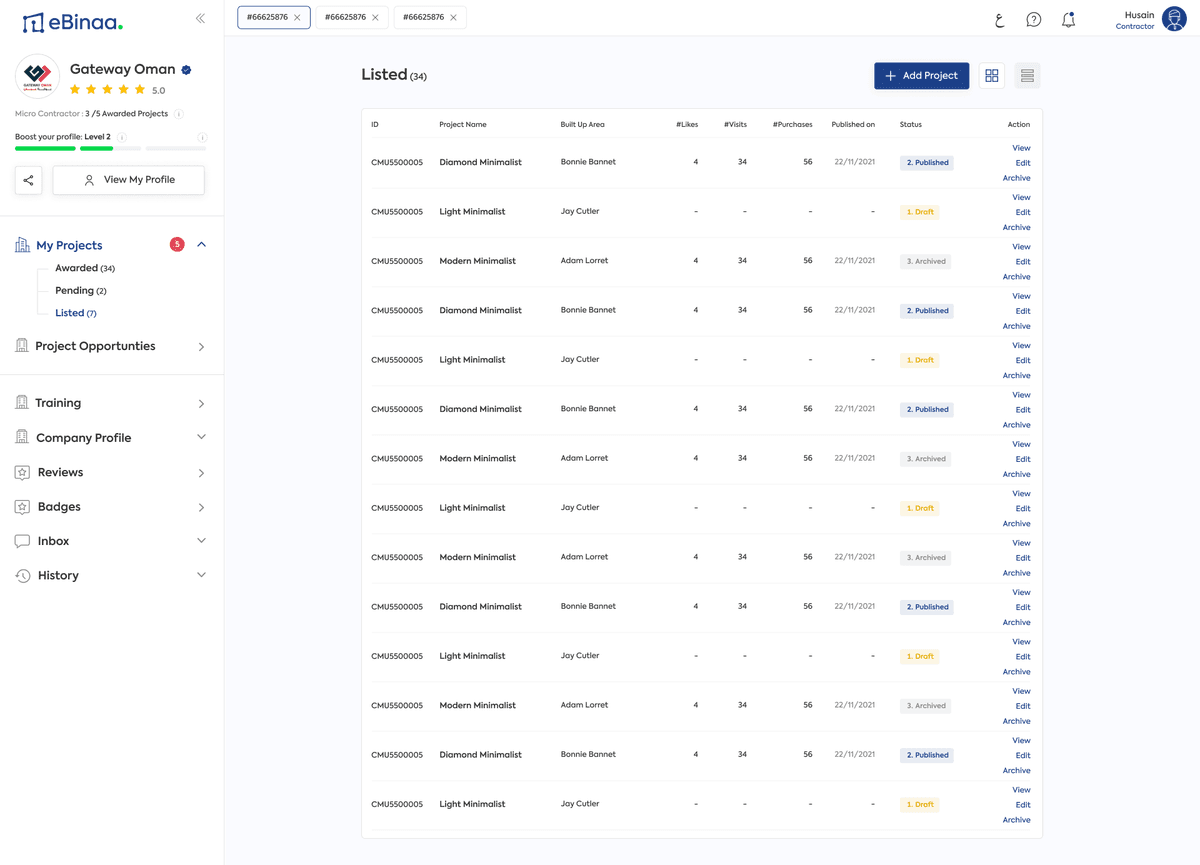
Task: Click the Reviews star icon
Action: (x=22, y=472)
